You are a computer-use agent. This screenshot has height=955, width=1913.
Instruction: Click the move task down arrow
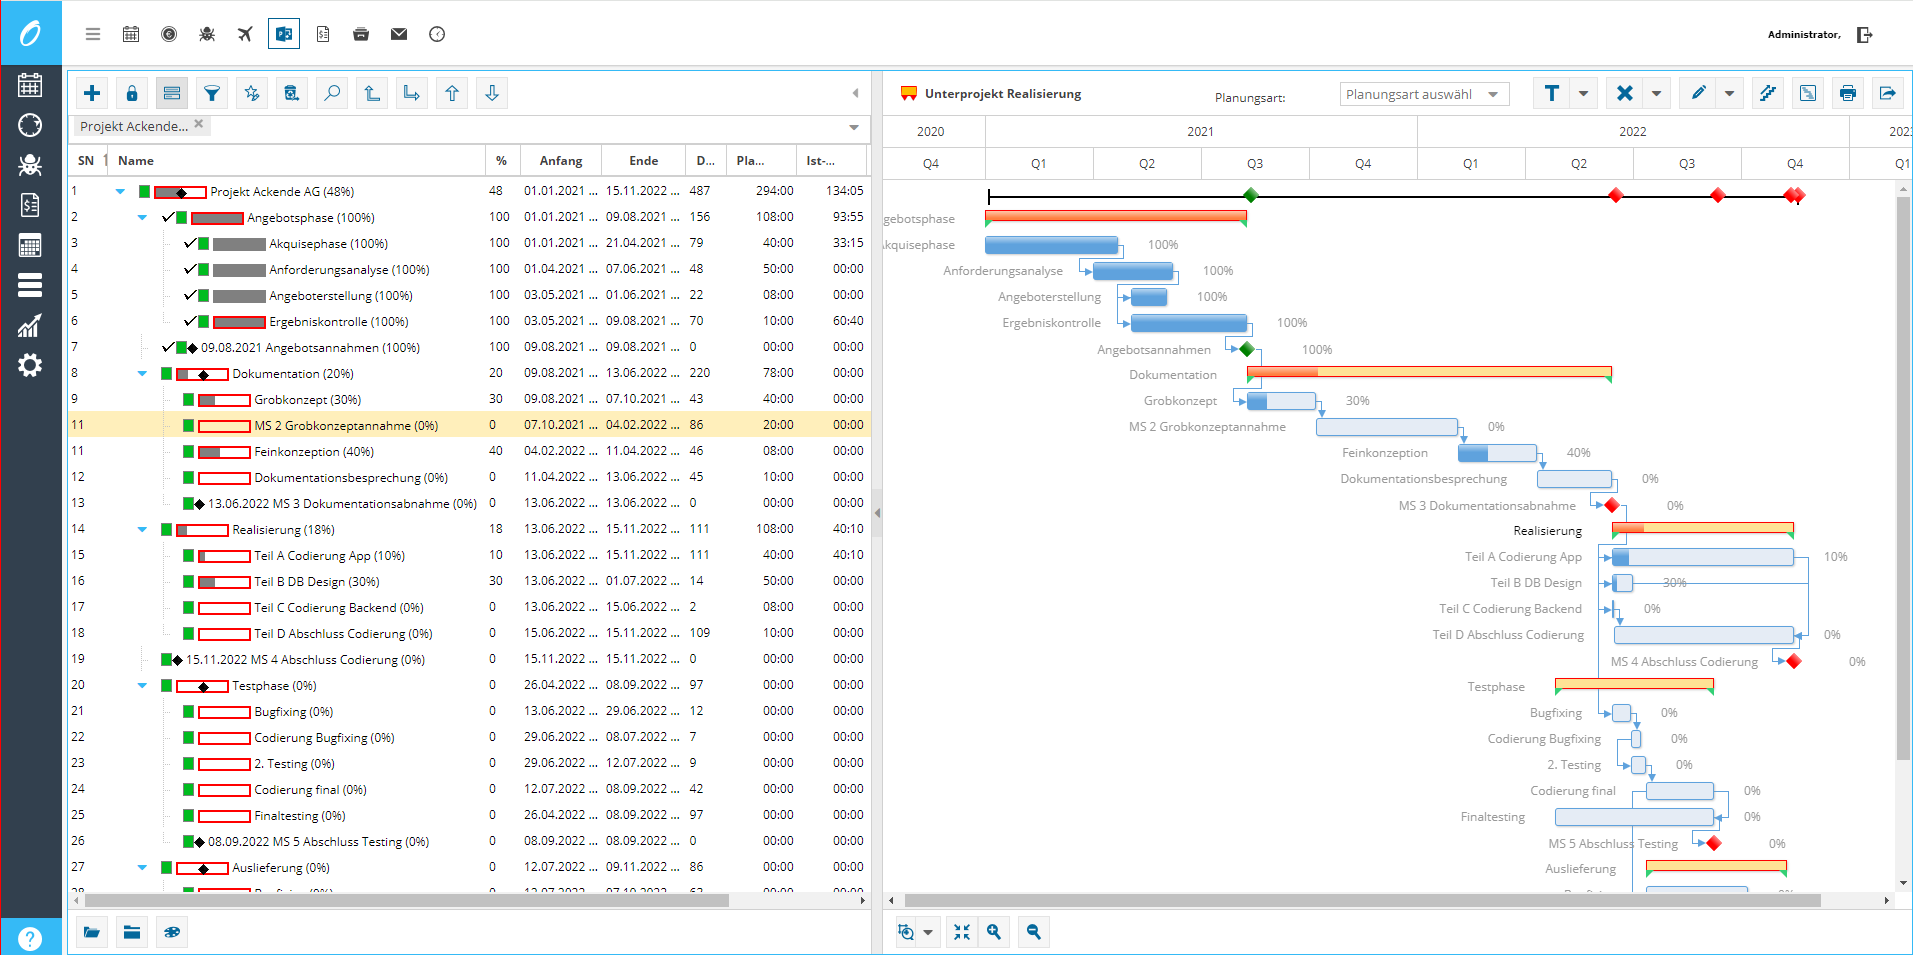[x=492, y=93]
